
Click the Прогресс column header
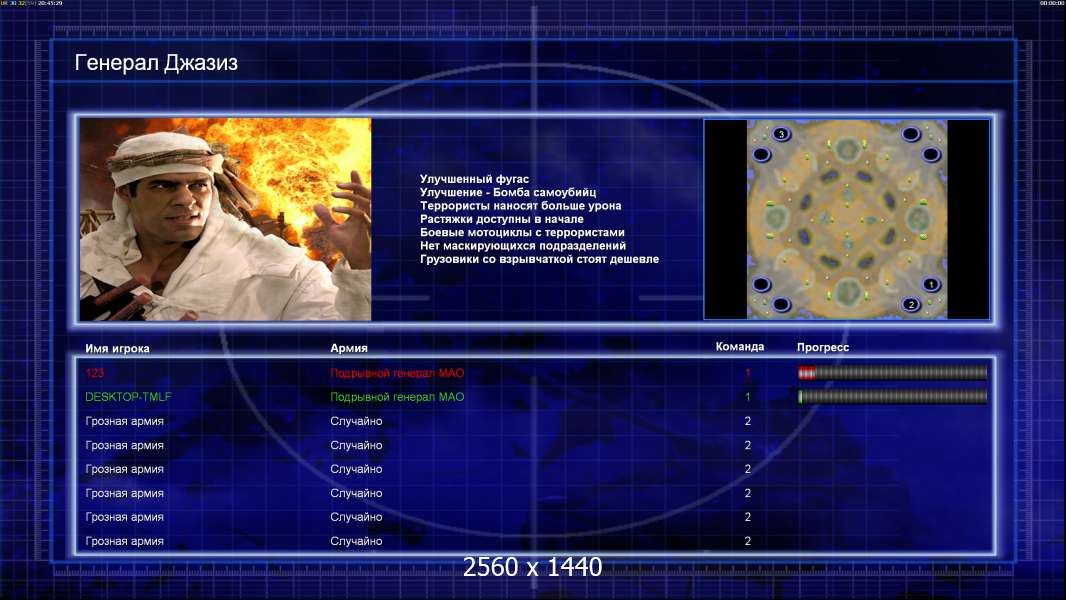pos(823,347)
